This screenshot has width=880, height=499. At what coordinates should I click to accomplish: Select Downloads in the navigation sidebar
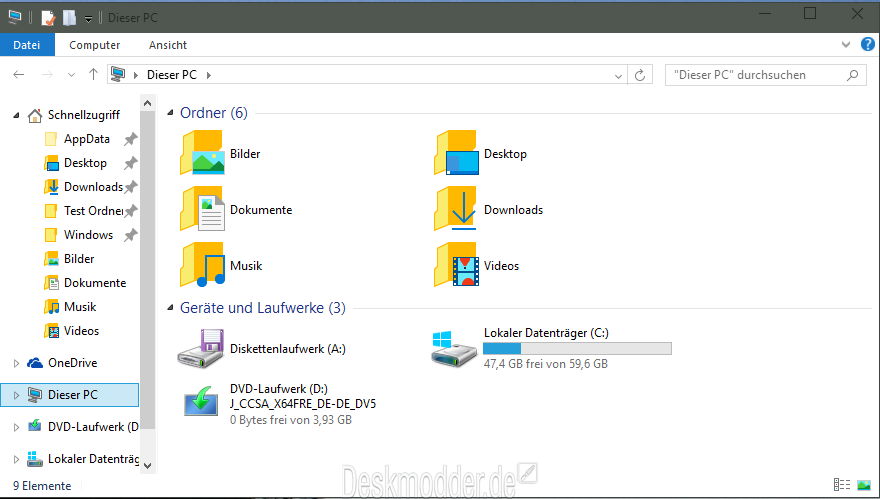(x=93, y=187)
